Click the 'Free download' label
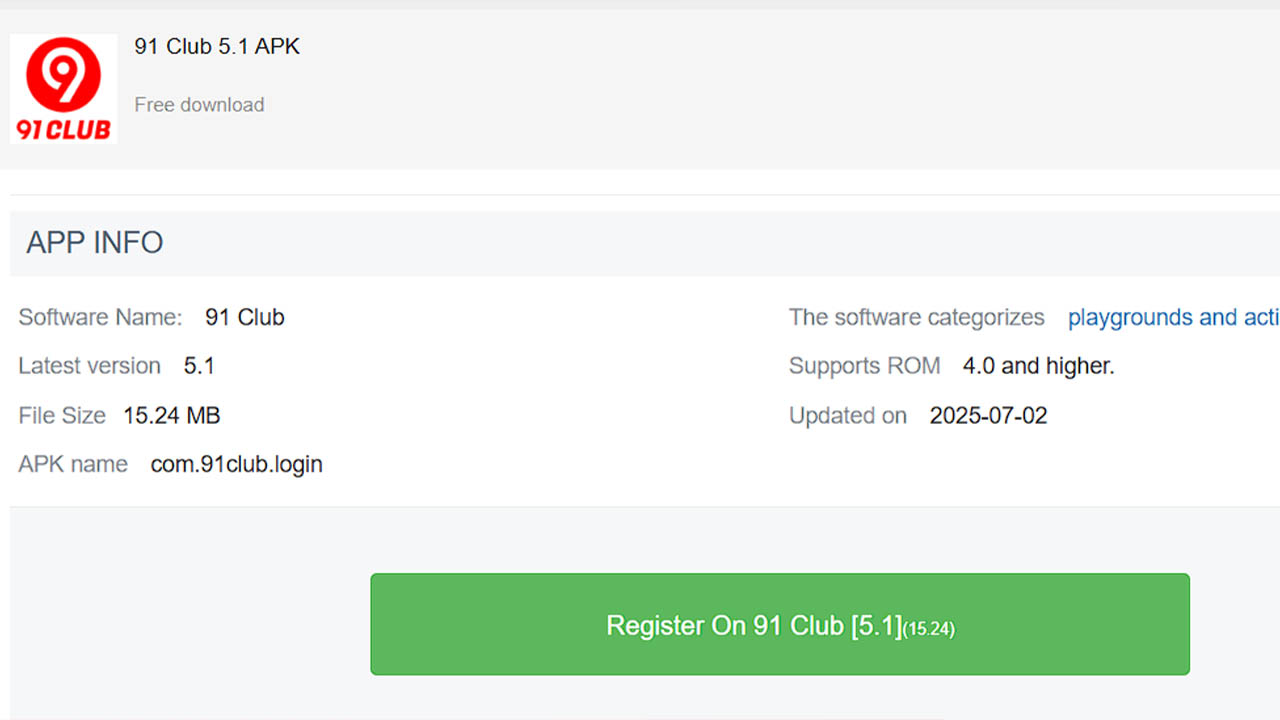 (x=199, y=104)
